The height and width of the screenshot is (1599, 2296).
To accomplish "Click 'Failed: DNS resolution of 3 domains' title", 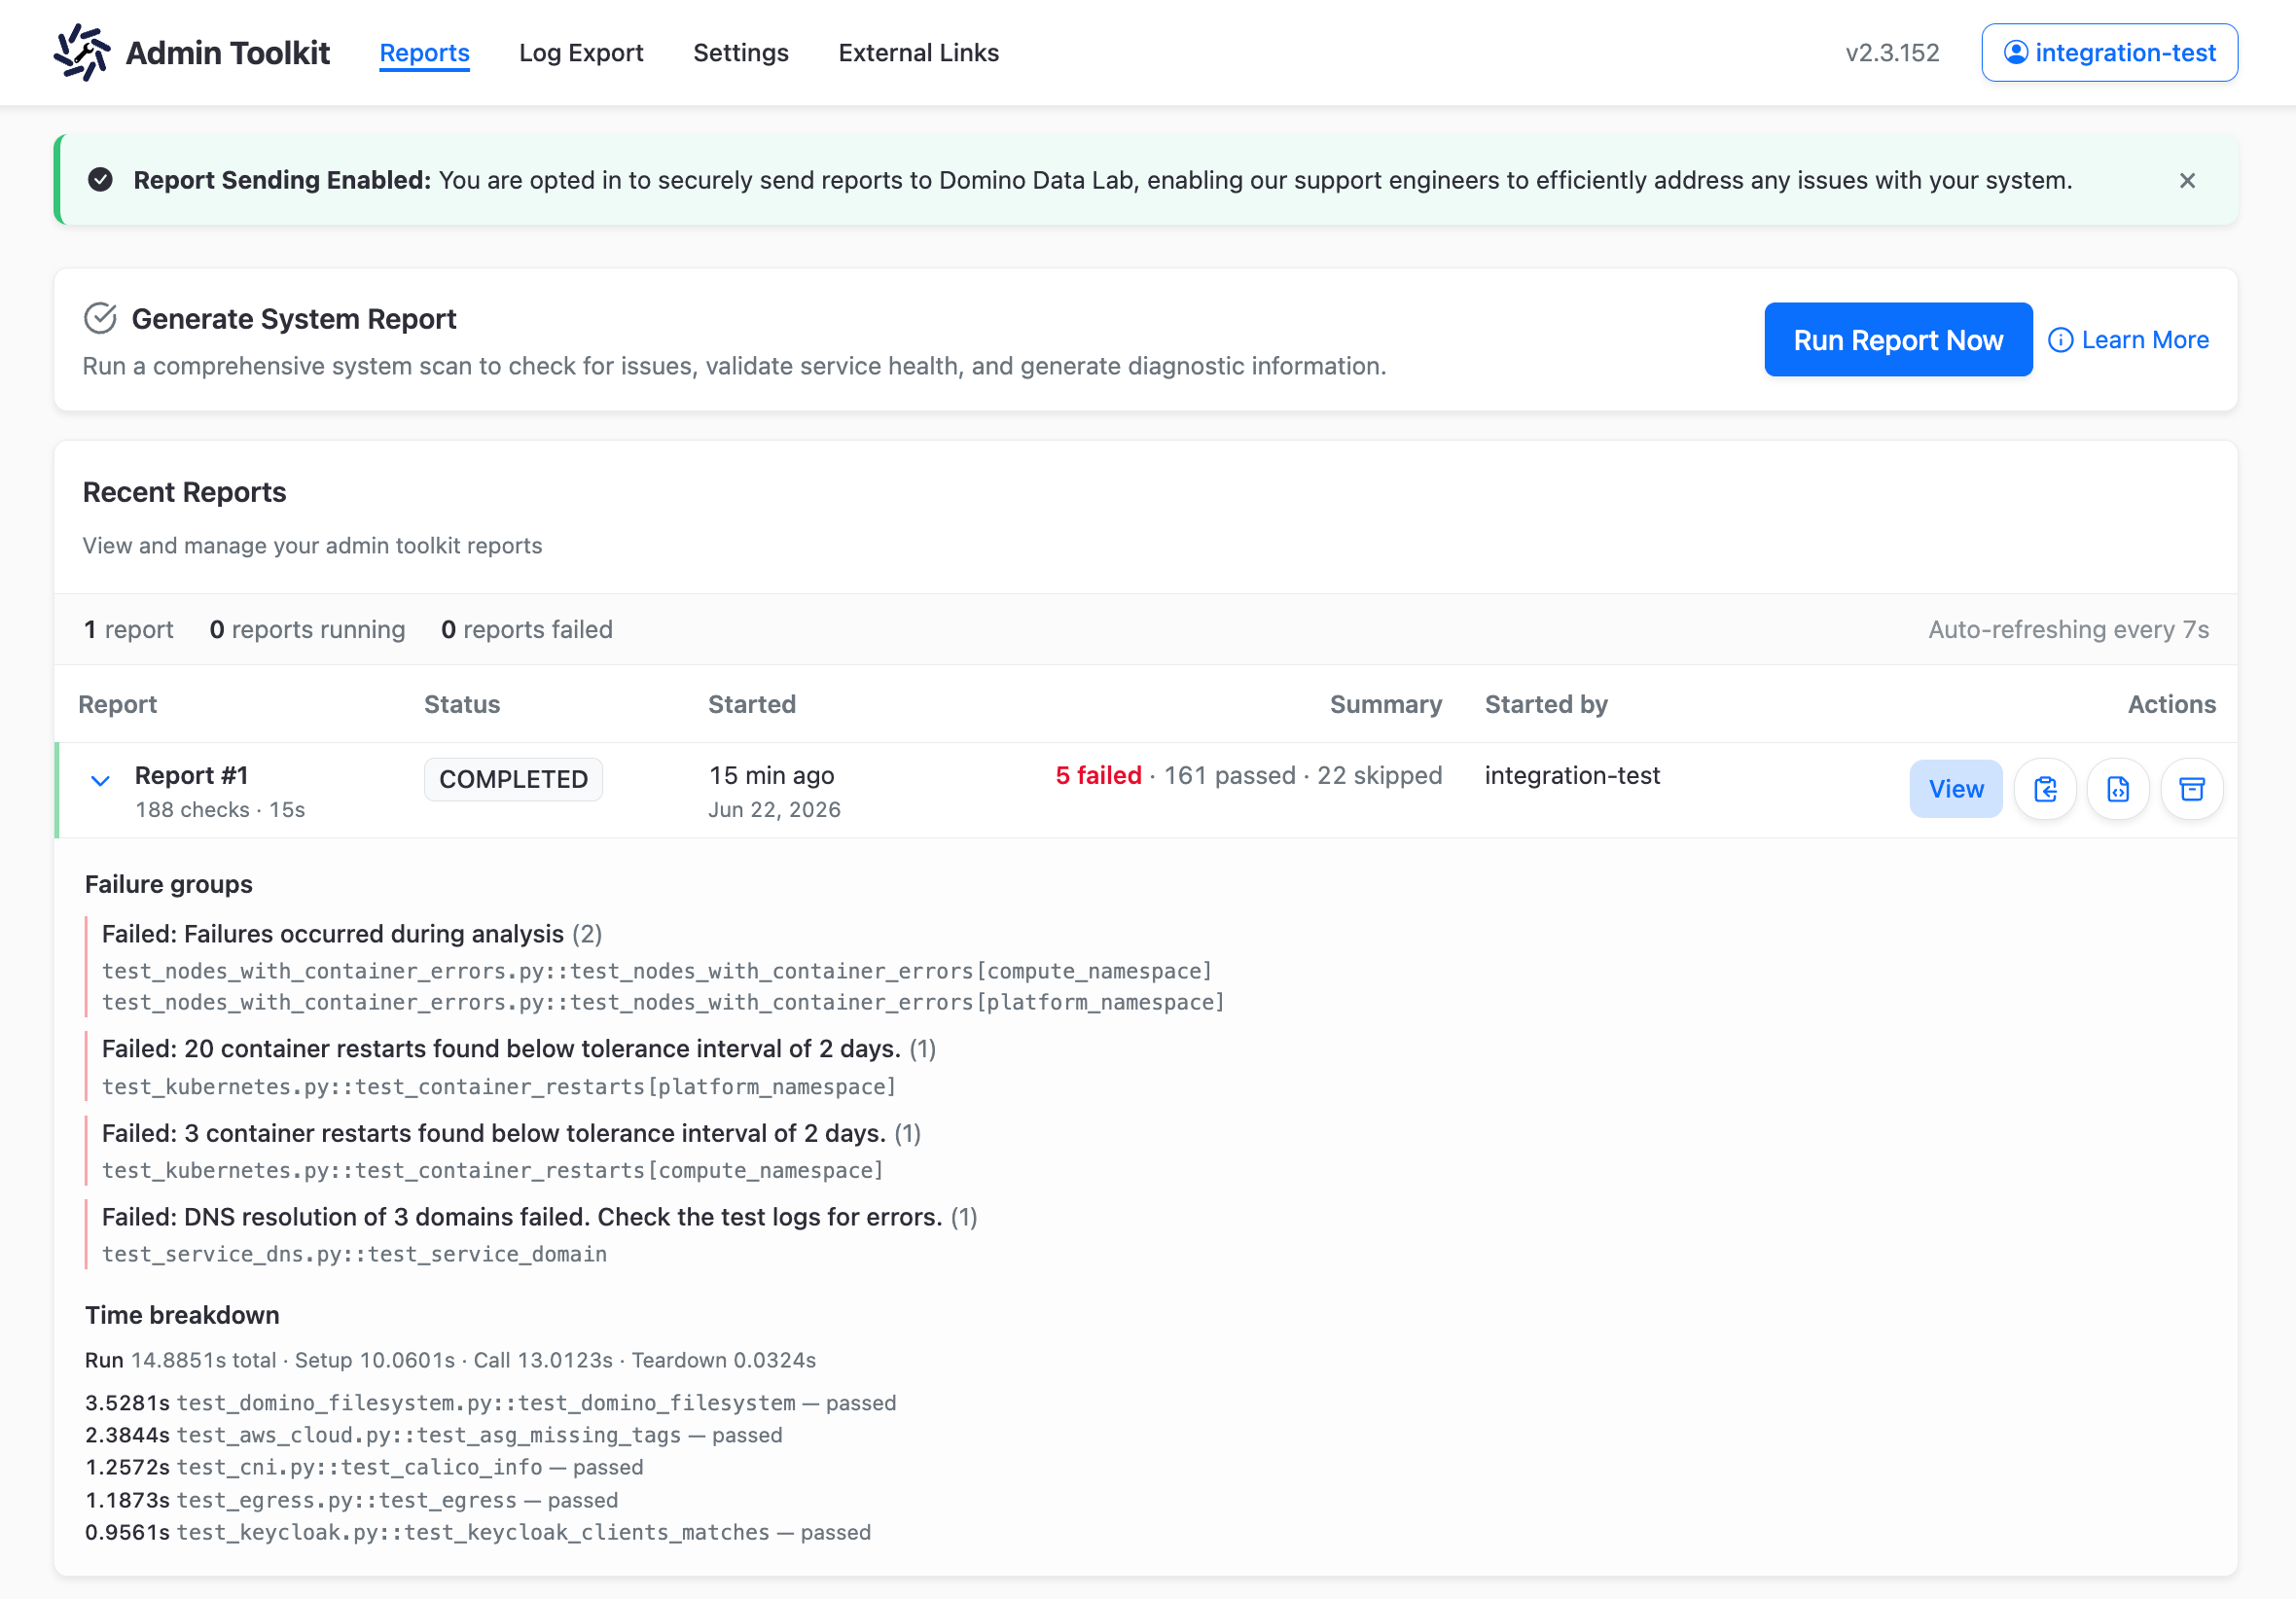I will 539,1217.
